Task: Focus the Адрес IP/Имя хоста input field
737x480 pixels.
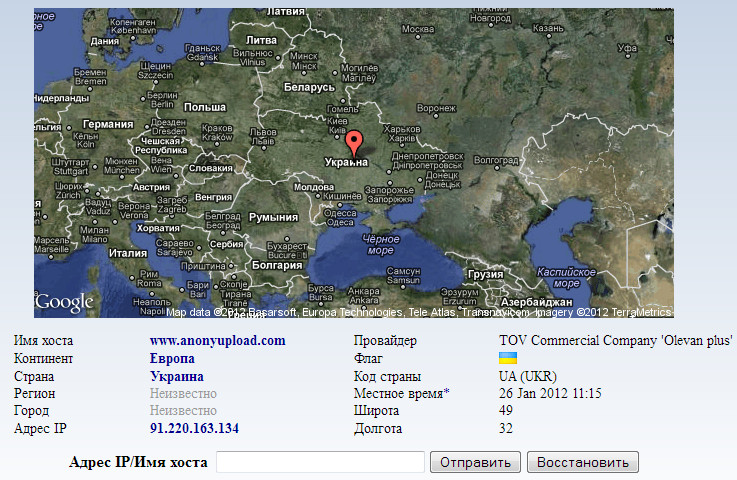Action: [320, 462]
